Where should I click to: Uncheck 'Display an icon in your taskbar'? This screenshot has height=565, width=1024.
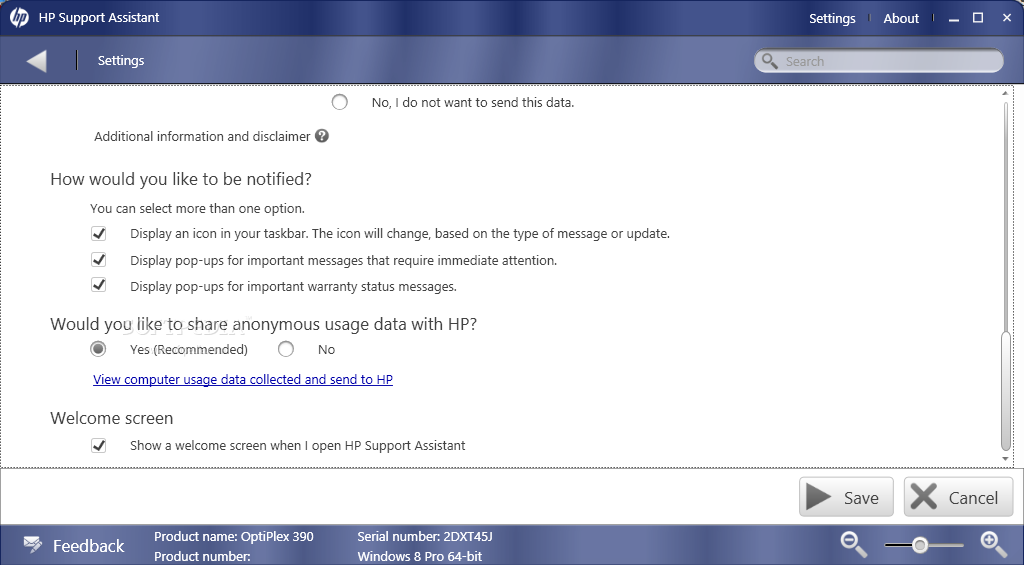click(99, 233)
